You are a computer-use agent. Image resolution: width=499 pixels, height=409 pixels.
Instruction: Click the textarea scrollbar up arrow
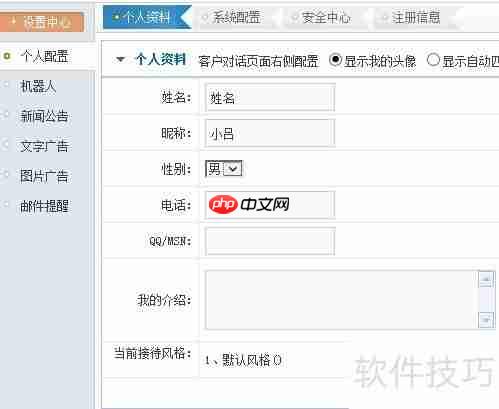click(486, 279)
